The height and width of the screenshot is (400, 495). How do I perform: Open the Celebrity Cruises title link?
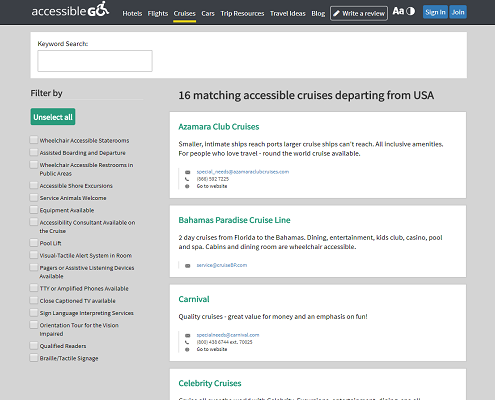click(x=210, y=383)
